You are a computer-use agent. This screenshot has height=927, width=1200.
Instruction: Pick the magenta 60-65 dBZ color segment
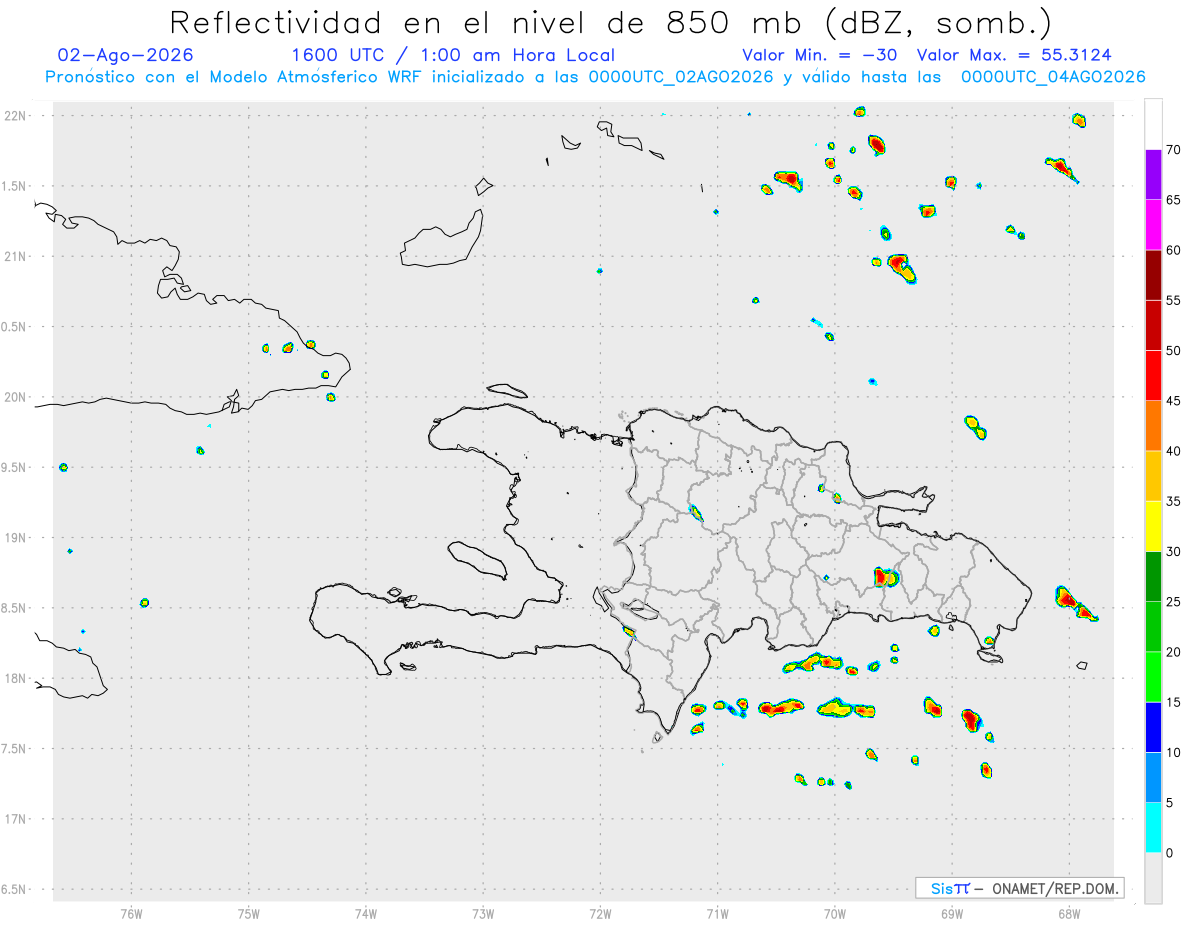[x=1153, y=225]
